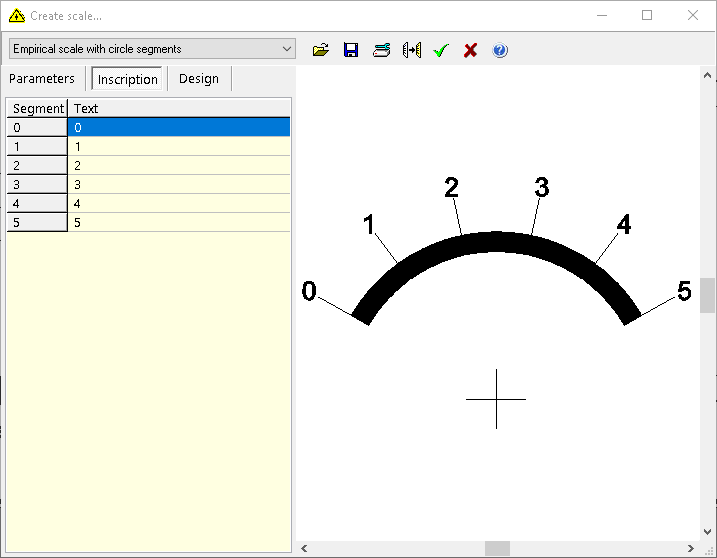
Task: Click the scale transfer icon with arrow
Action: (411, 50)
